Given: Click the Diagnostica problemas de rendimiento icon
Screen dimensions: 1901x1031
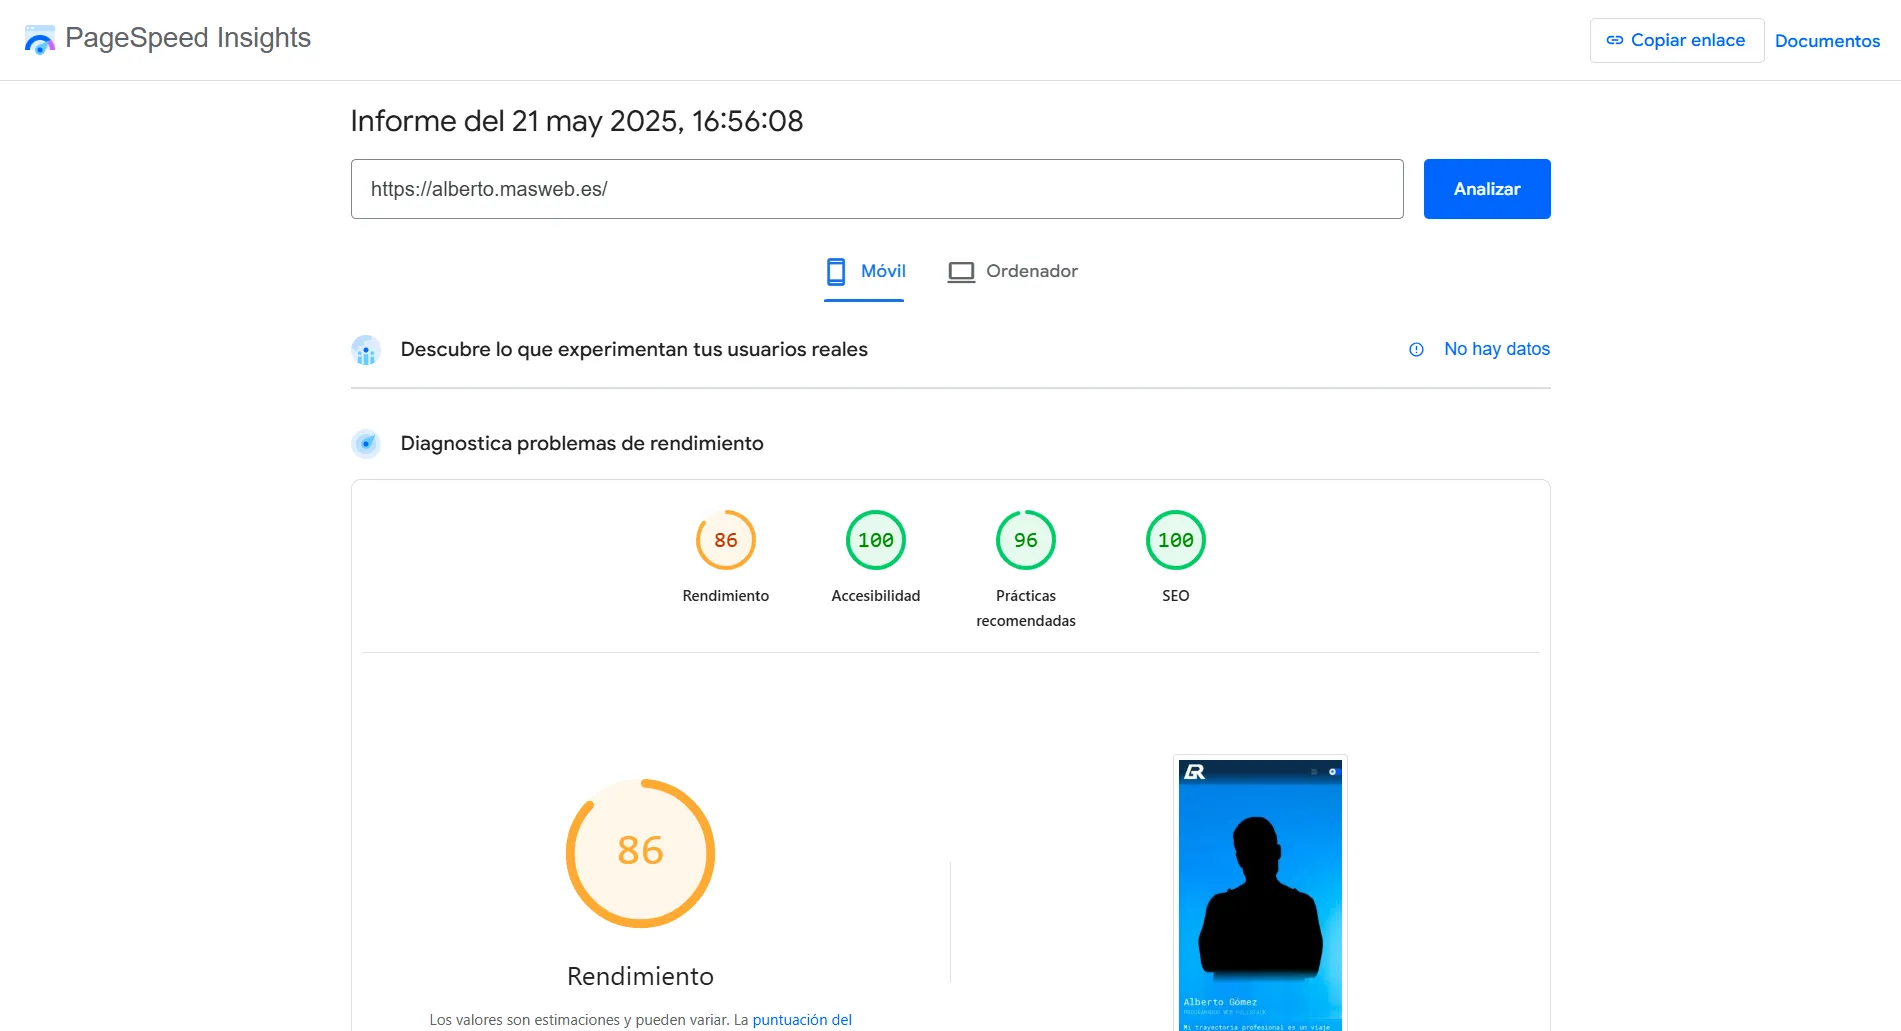Looking at the screenshot, I should pyautogui.click(x=367, y=443).
